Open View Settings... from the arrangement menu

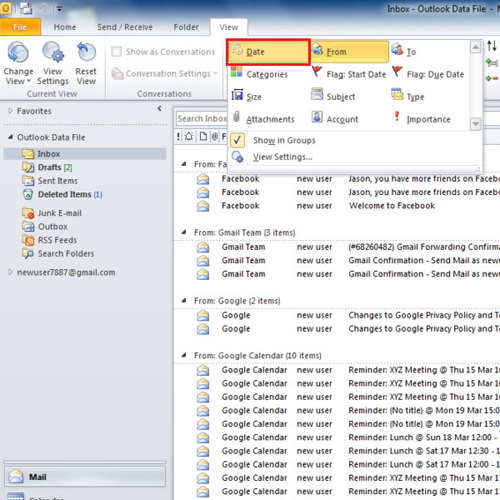282,157
